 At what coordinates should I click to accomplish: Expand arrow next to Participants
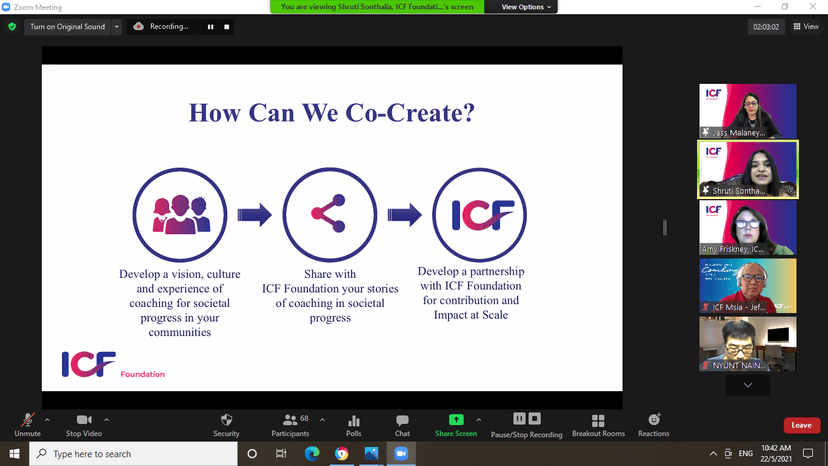[x=322, y=420]
